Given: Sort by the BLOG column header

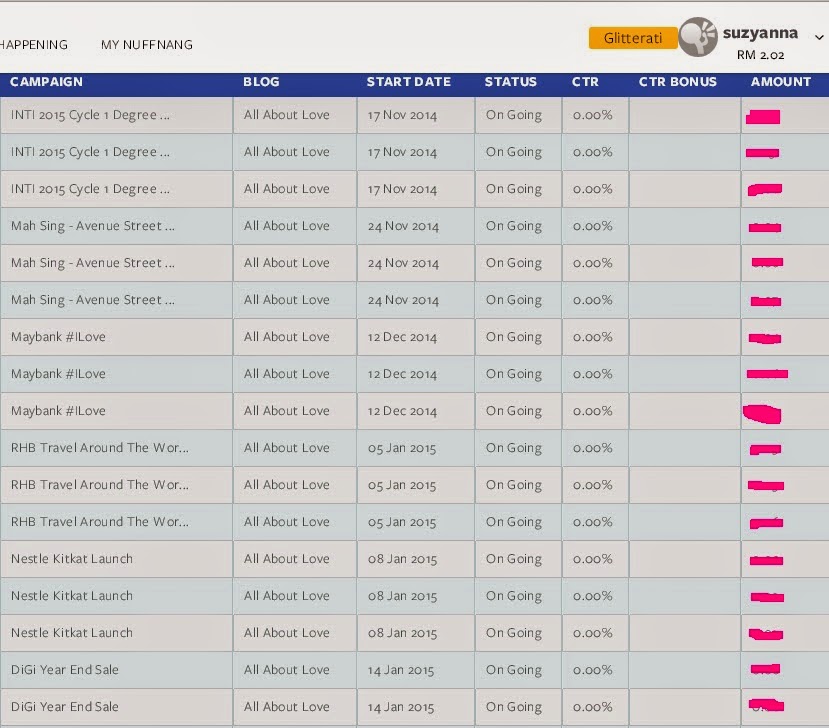Looking at the screenshot, I should [261, 82].
